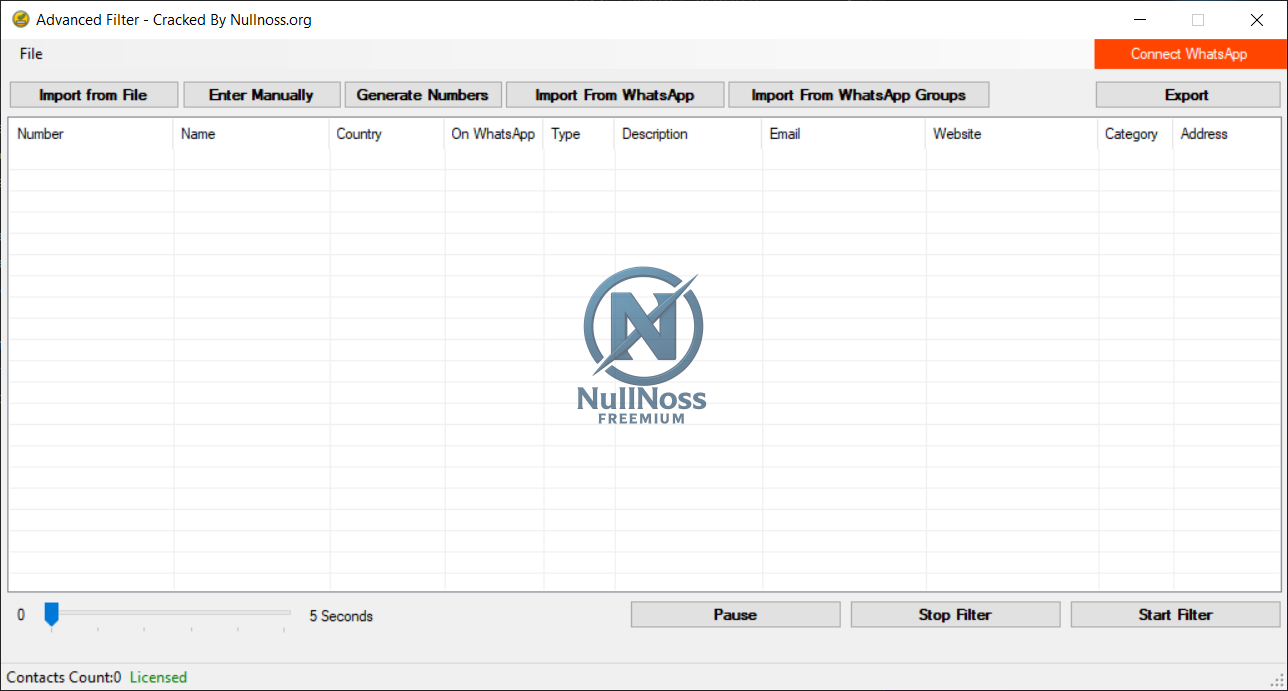Click Import From WhatsApp button
The height and width of the screenshot is (691, 1288).
(615, 95)
